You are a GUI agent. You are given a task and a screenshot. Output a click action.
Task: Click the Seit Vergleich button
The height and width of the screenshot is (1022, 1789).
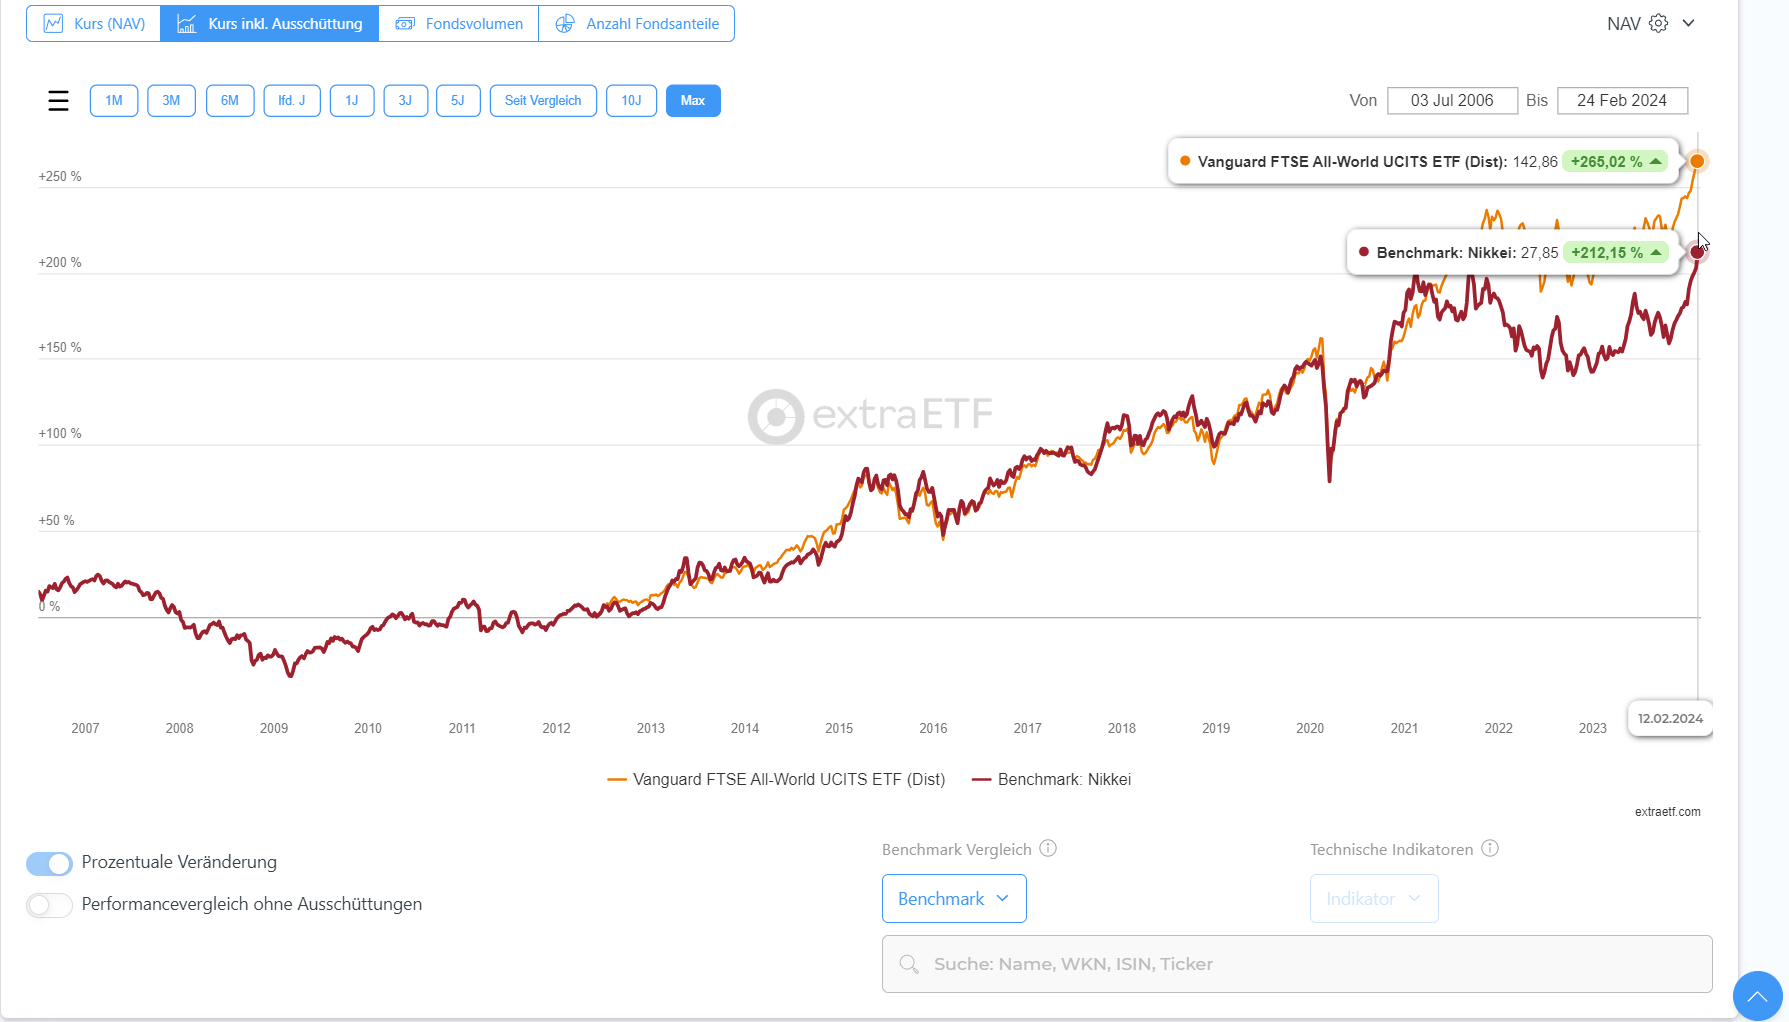(x=543, y=101)
